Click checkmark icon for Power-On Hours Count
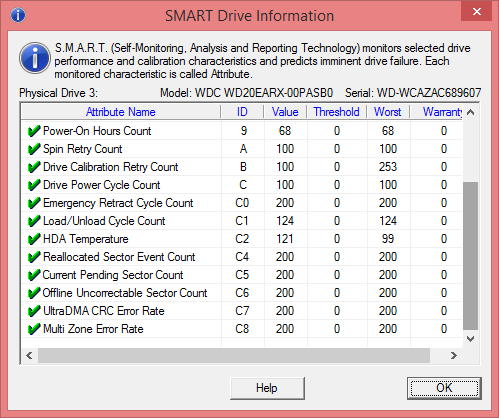This screenshot has width=499, height=418. tap(34, 131)
